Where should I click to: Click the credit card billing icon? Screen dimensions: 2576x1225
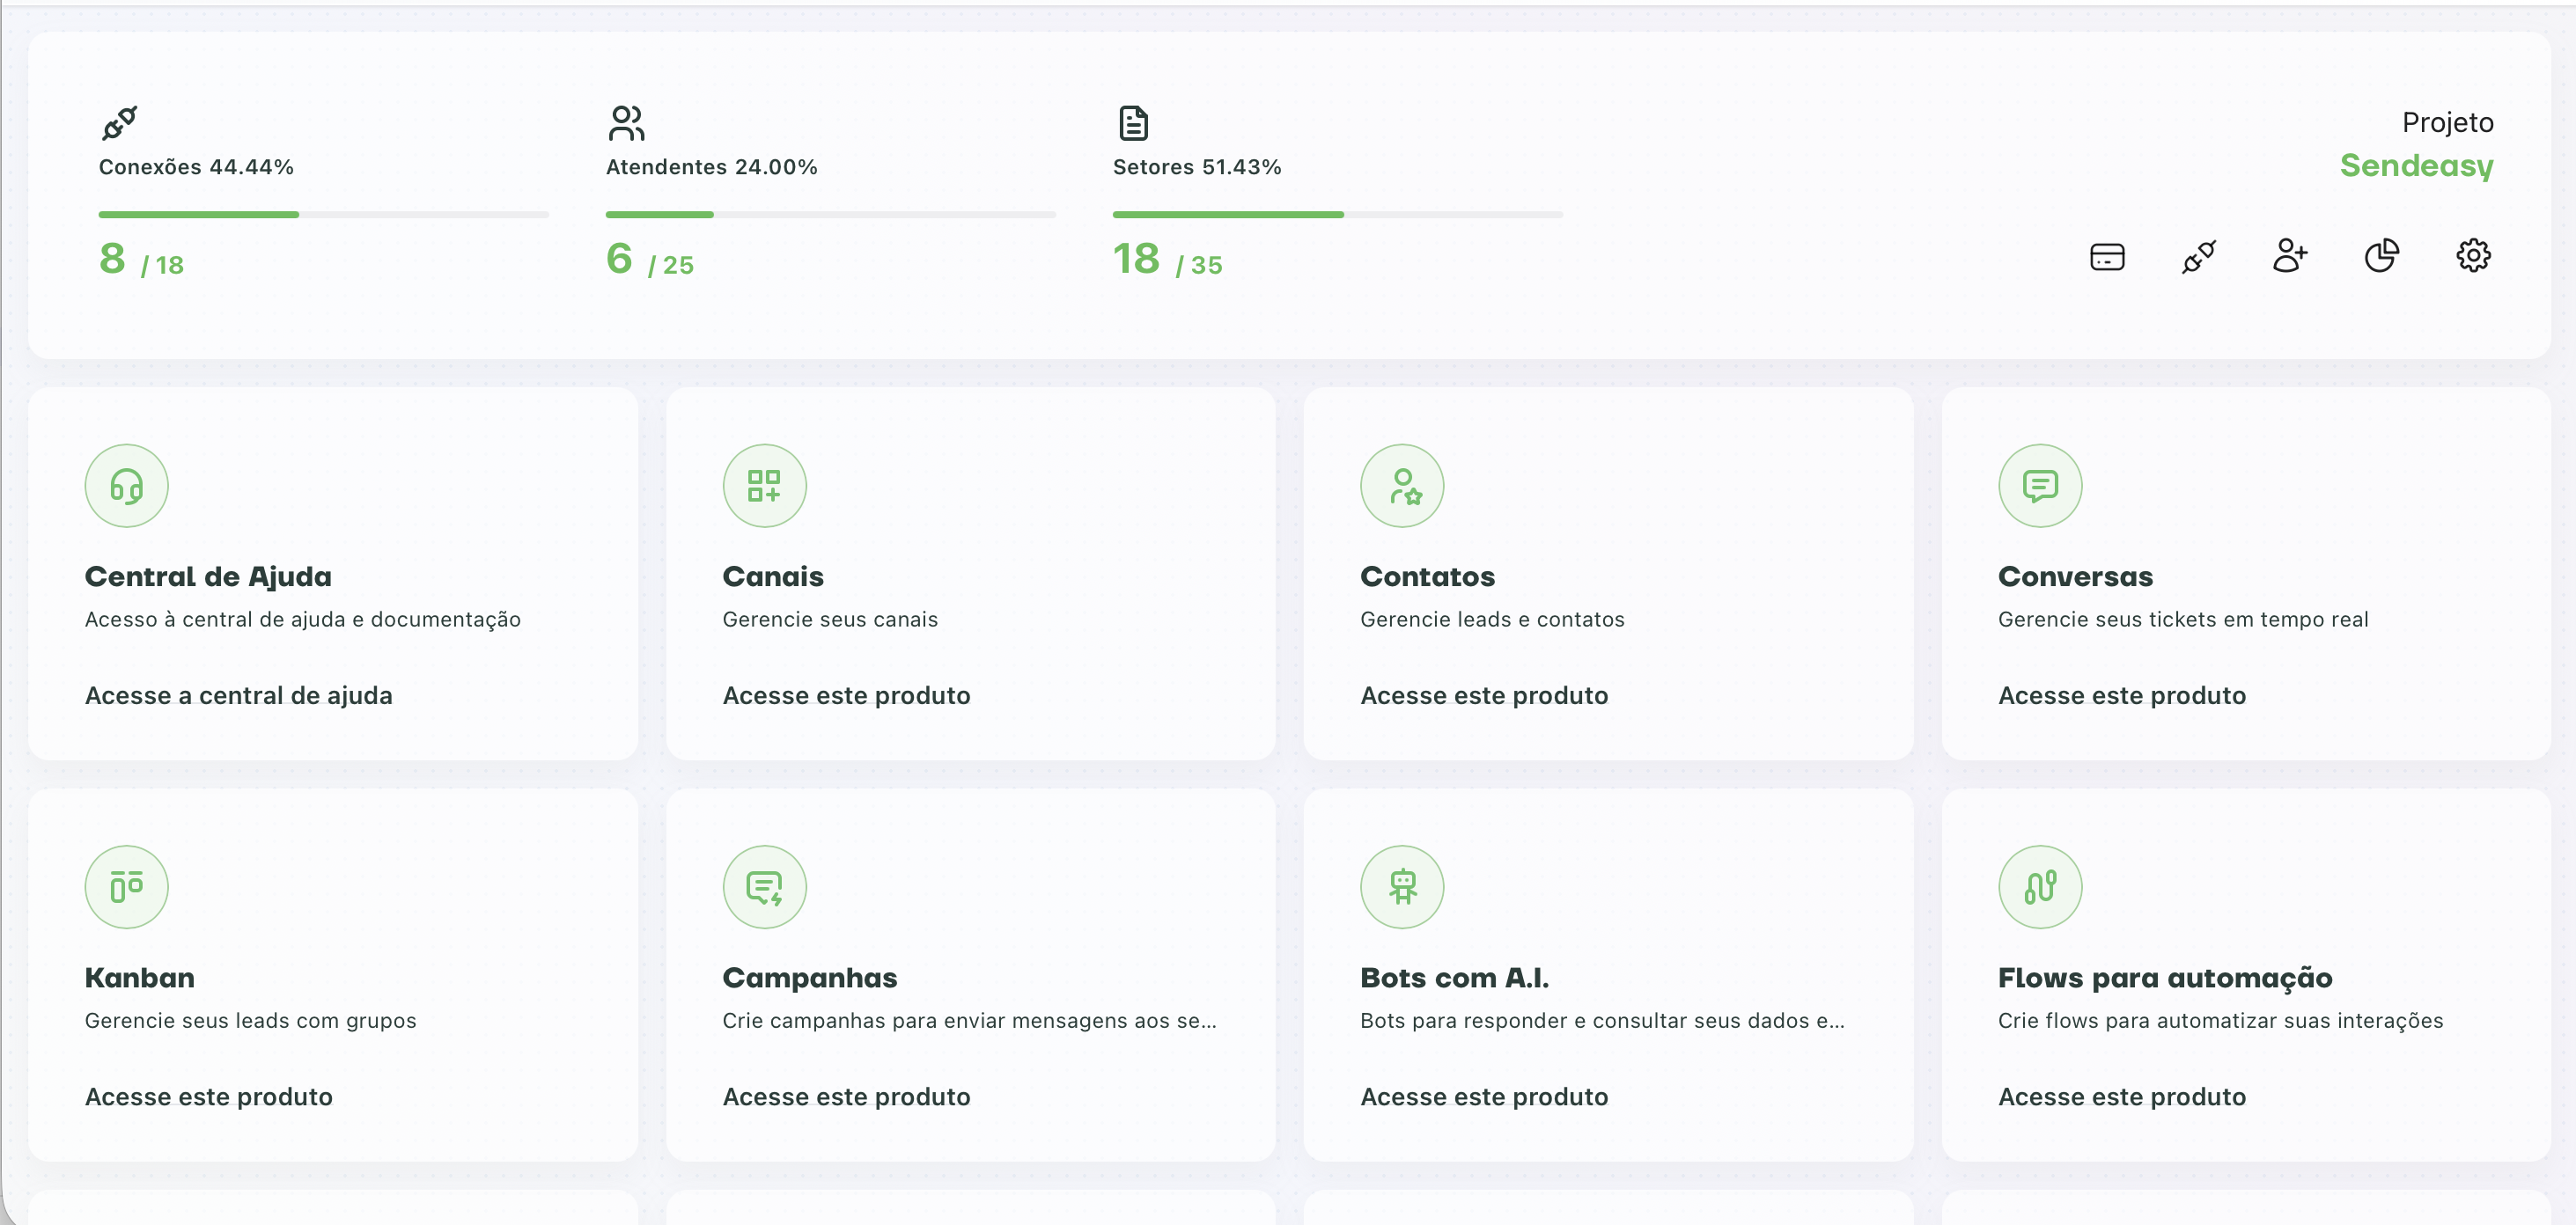2106,257
